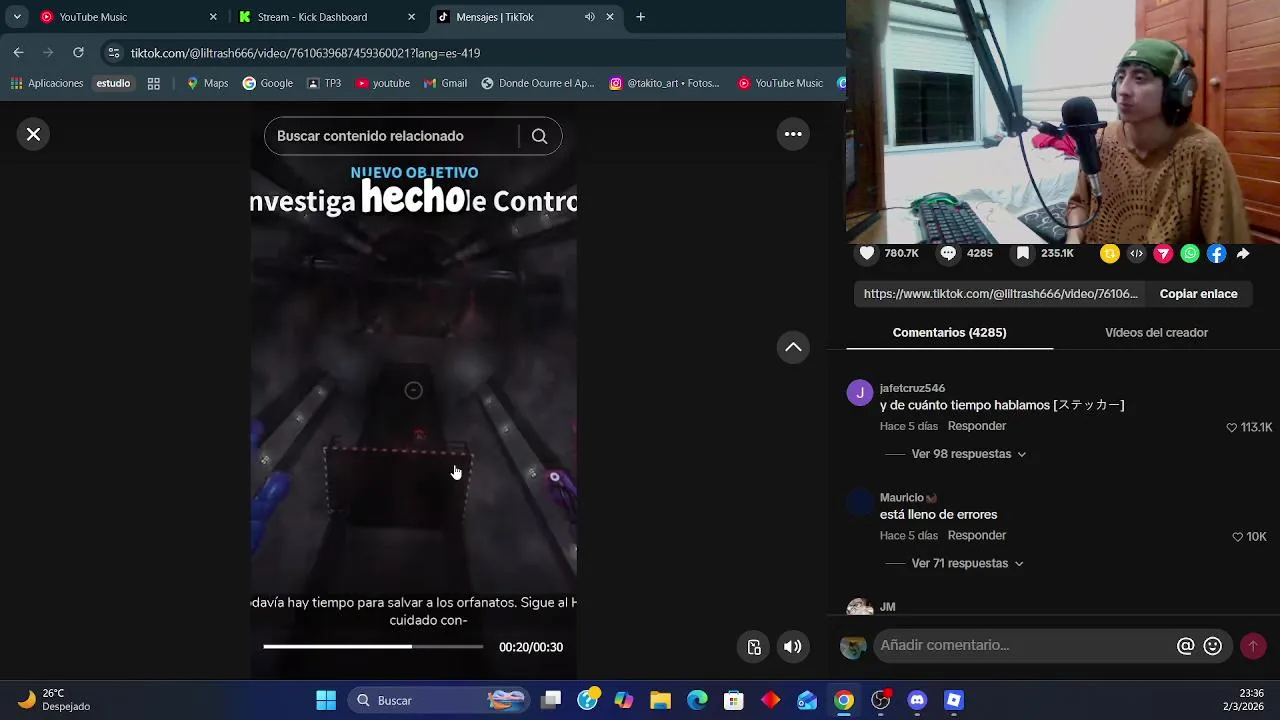Go back in browser
The width and height of the screenshot is (1280, 720).
coord(19,52)
